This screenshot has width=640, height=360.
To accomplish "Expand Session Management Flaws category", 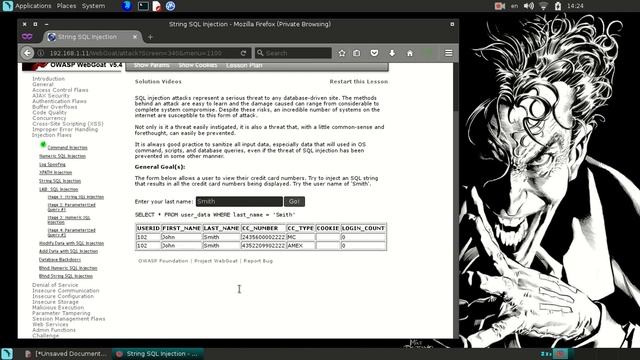I will tap(69, 319).
